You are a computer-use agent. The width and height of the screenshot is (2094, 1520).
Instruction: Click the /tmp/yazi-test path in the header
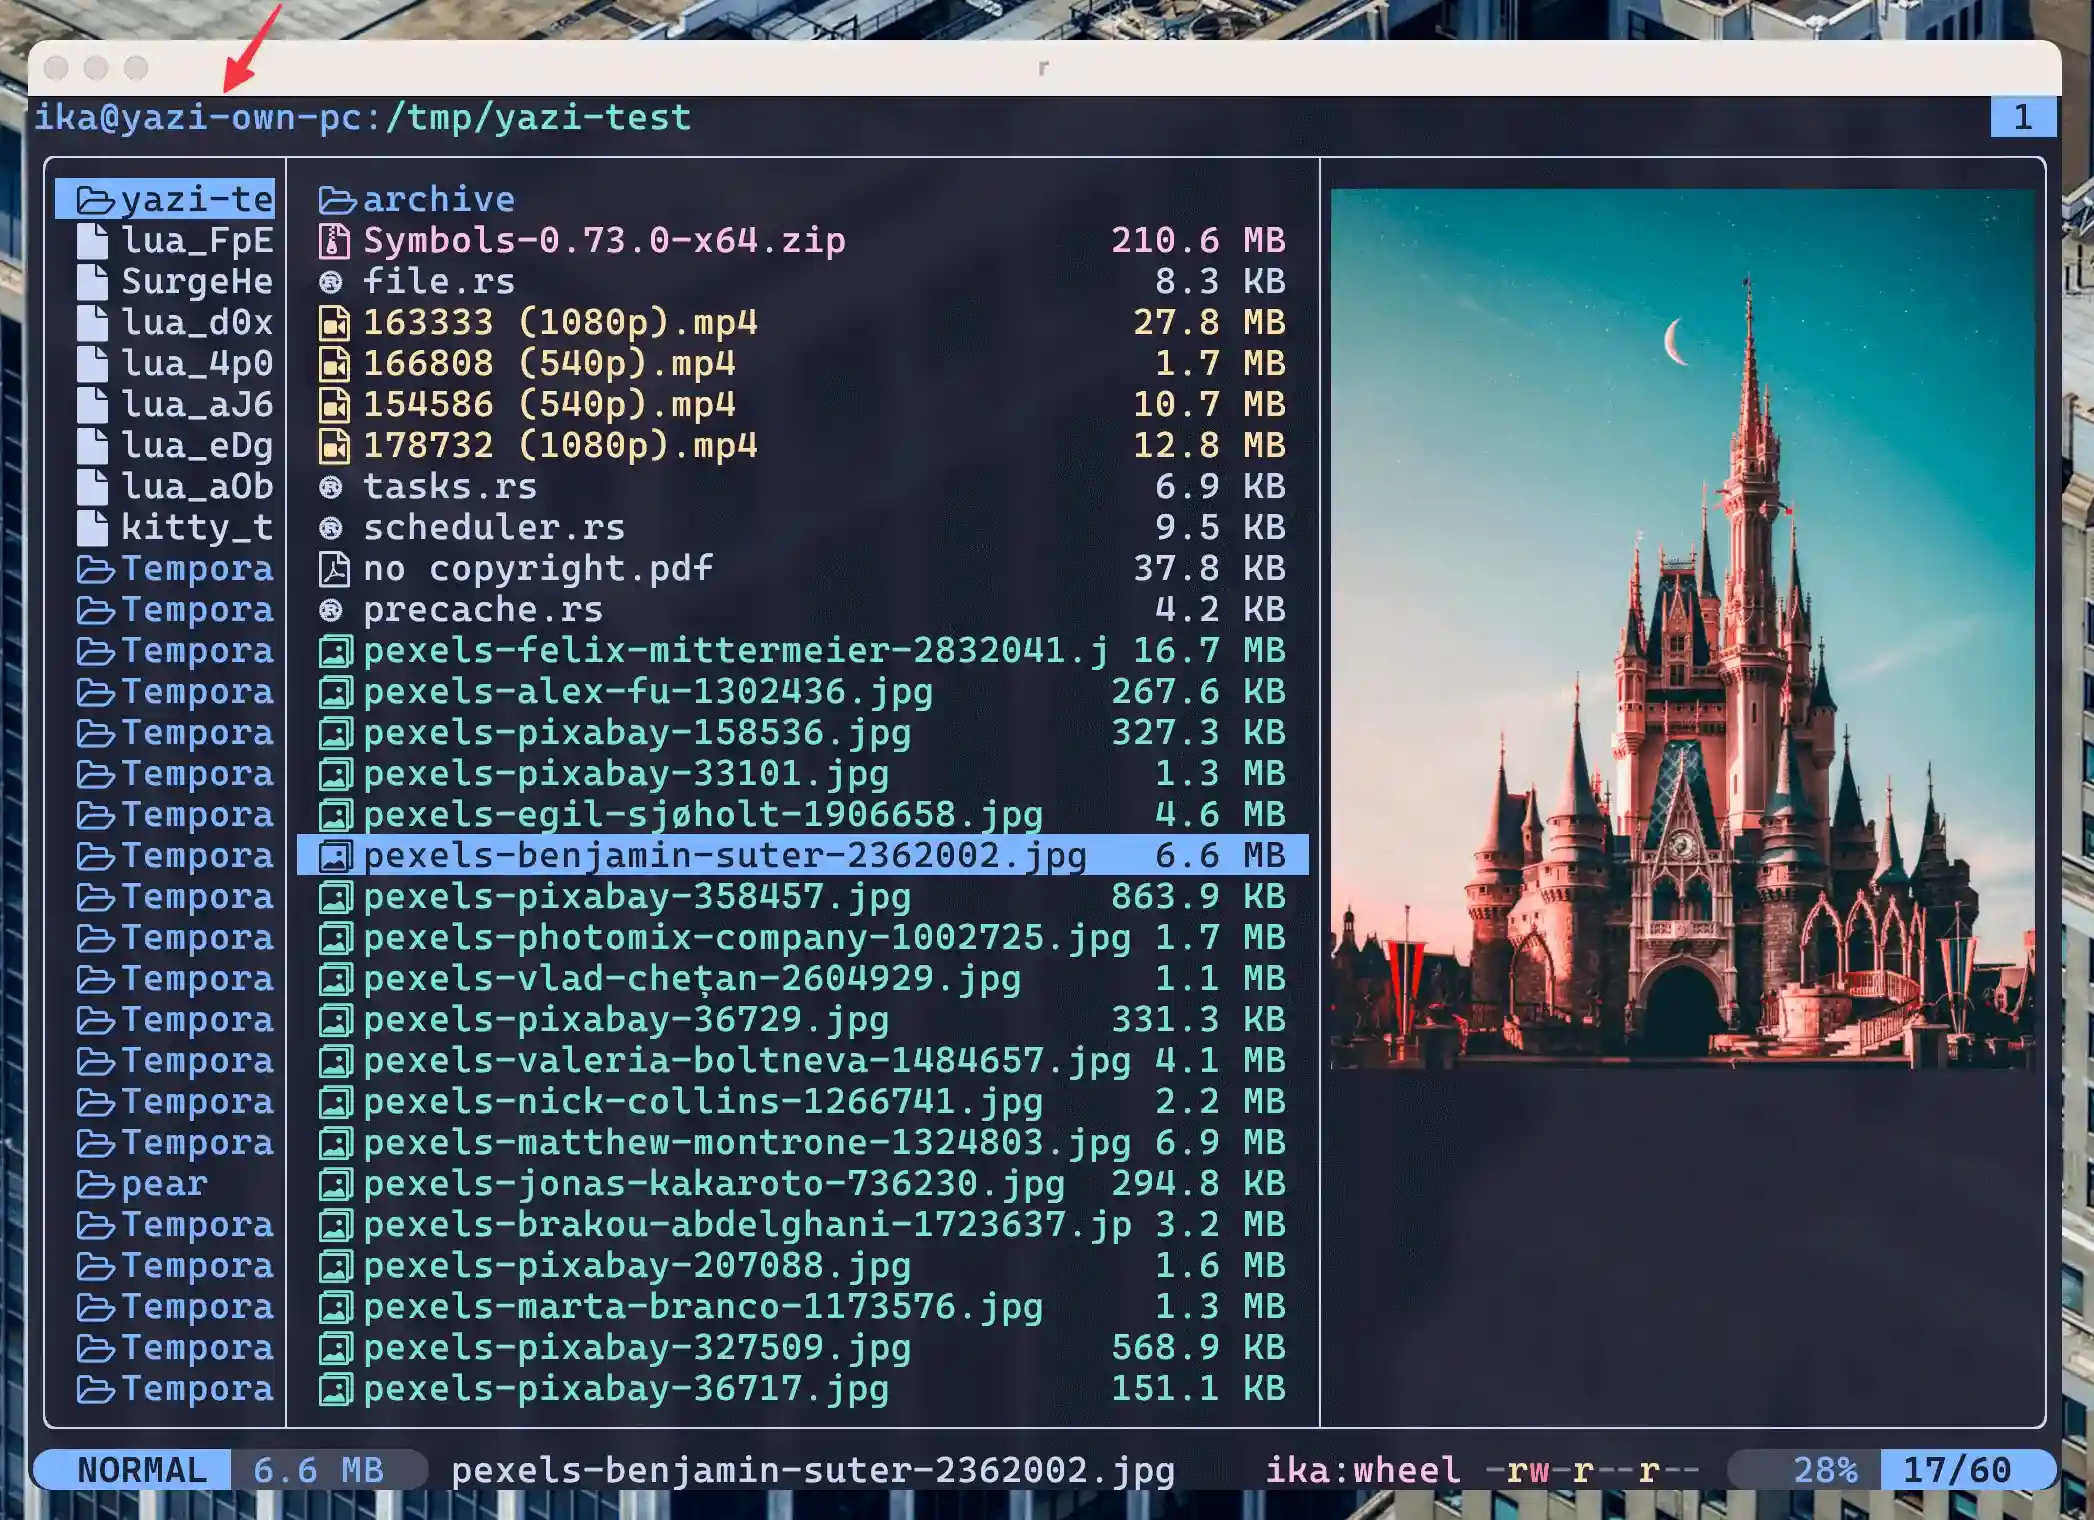537,118
